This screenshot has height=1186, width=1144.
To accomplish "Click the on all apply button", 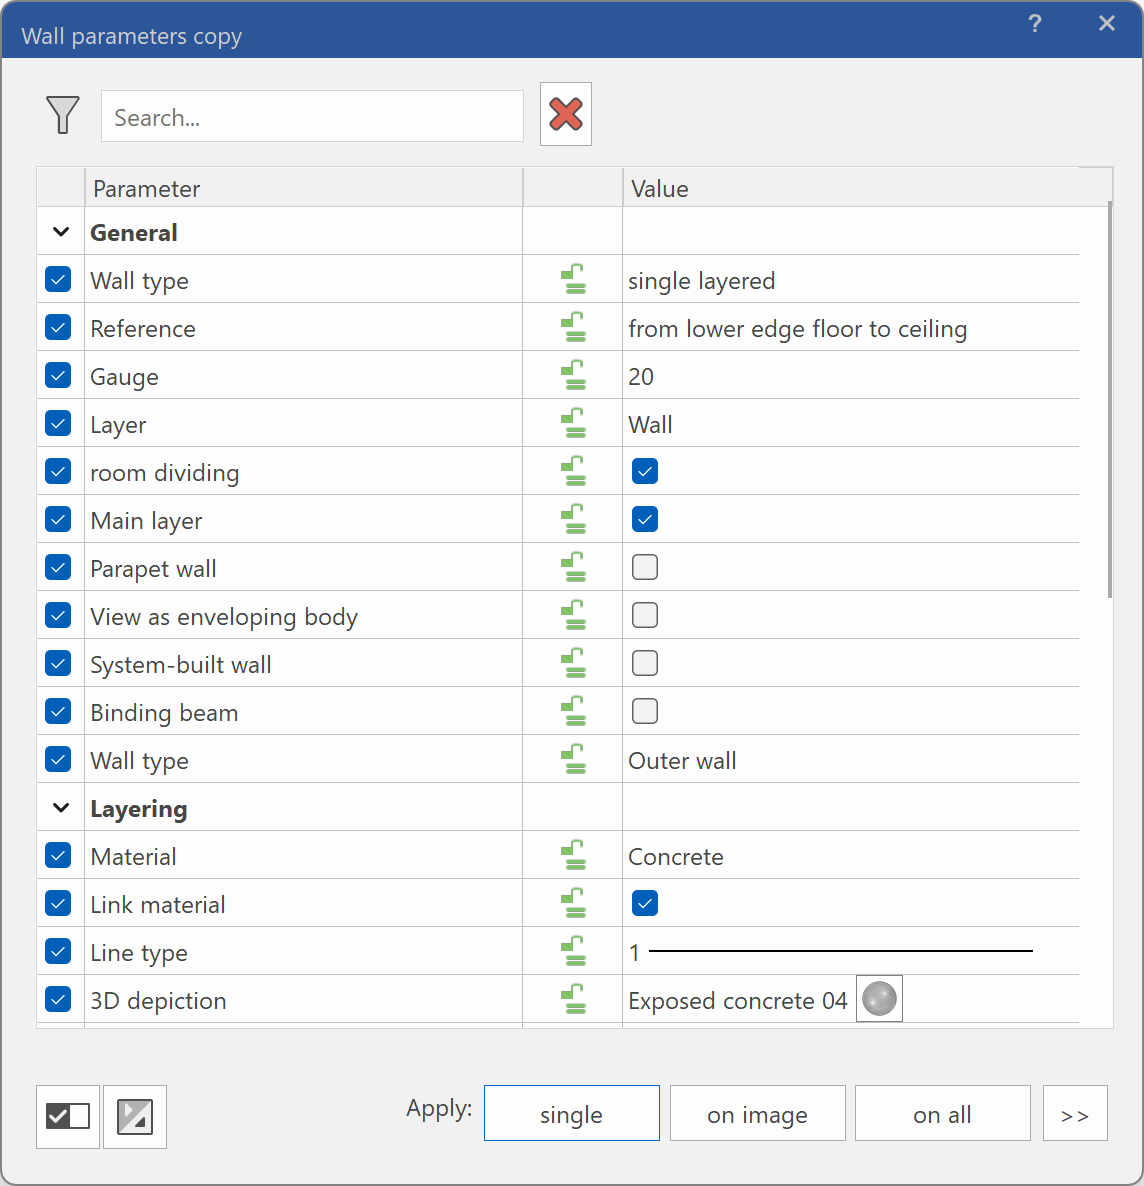I will coord(942,1113).
